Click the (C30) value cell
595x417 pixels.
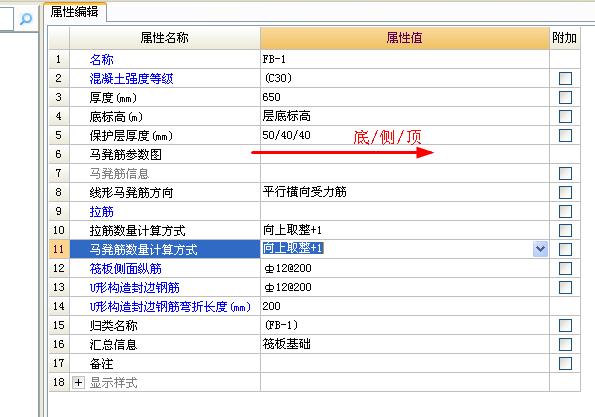point(405,78)
